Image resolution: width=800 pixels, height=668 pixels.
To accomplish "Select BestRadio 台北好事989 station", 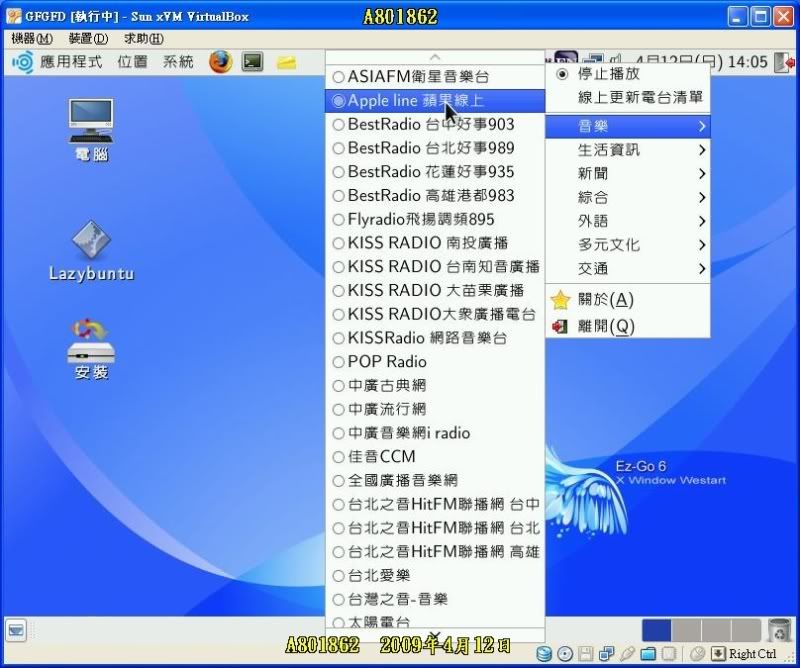I will [x=435, y=148].
